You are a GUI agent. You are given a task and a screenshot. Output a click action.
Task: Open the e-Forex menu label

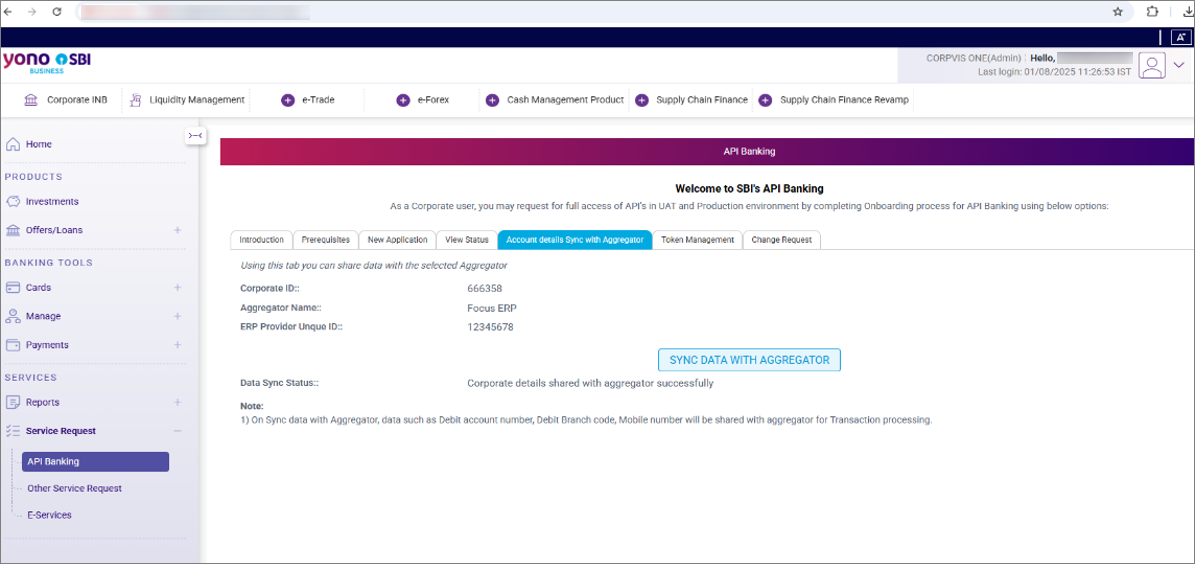(433, 100)
